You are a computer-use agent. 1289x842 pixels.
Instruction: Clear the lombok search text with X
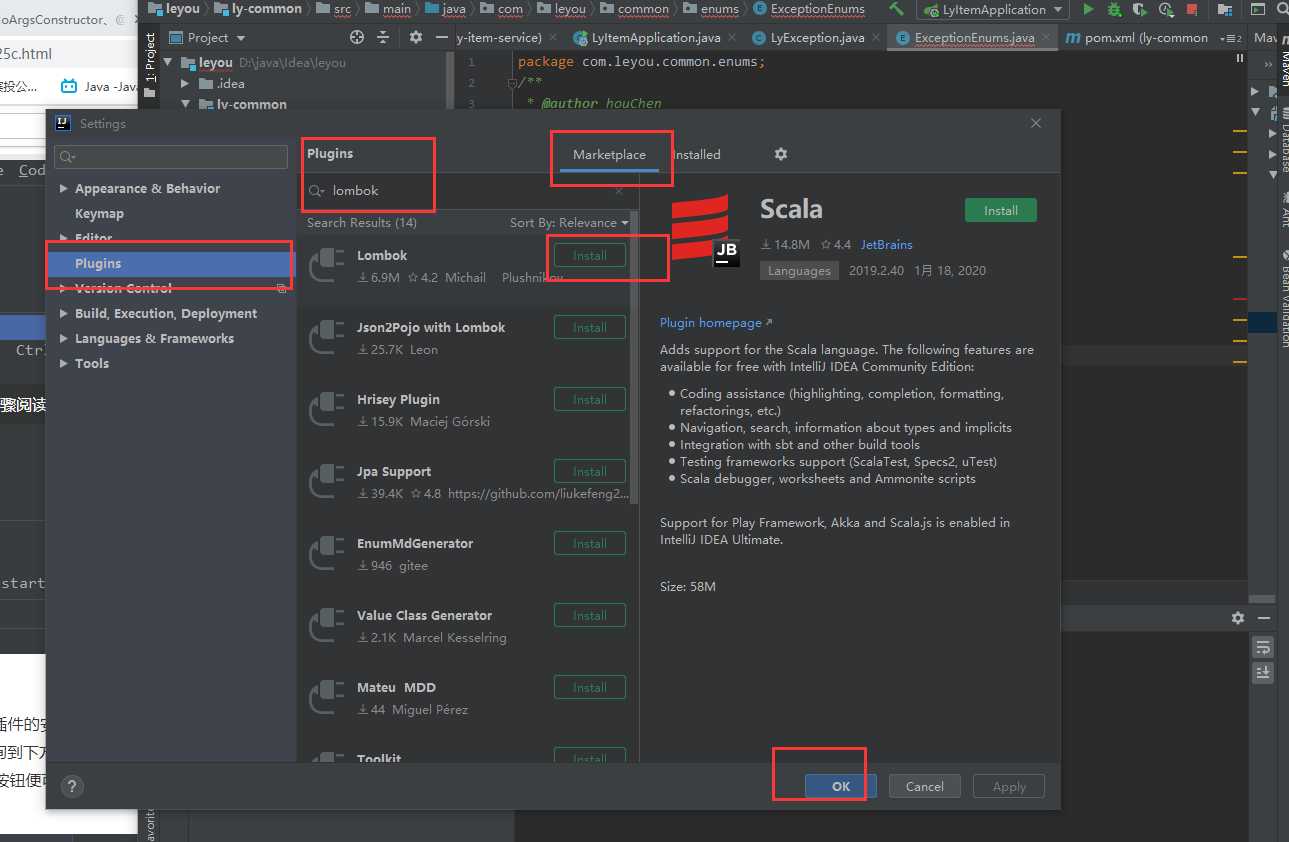pyautogui.click(x=619, y=190)
